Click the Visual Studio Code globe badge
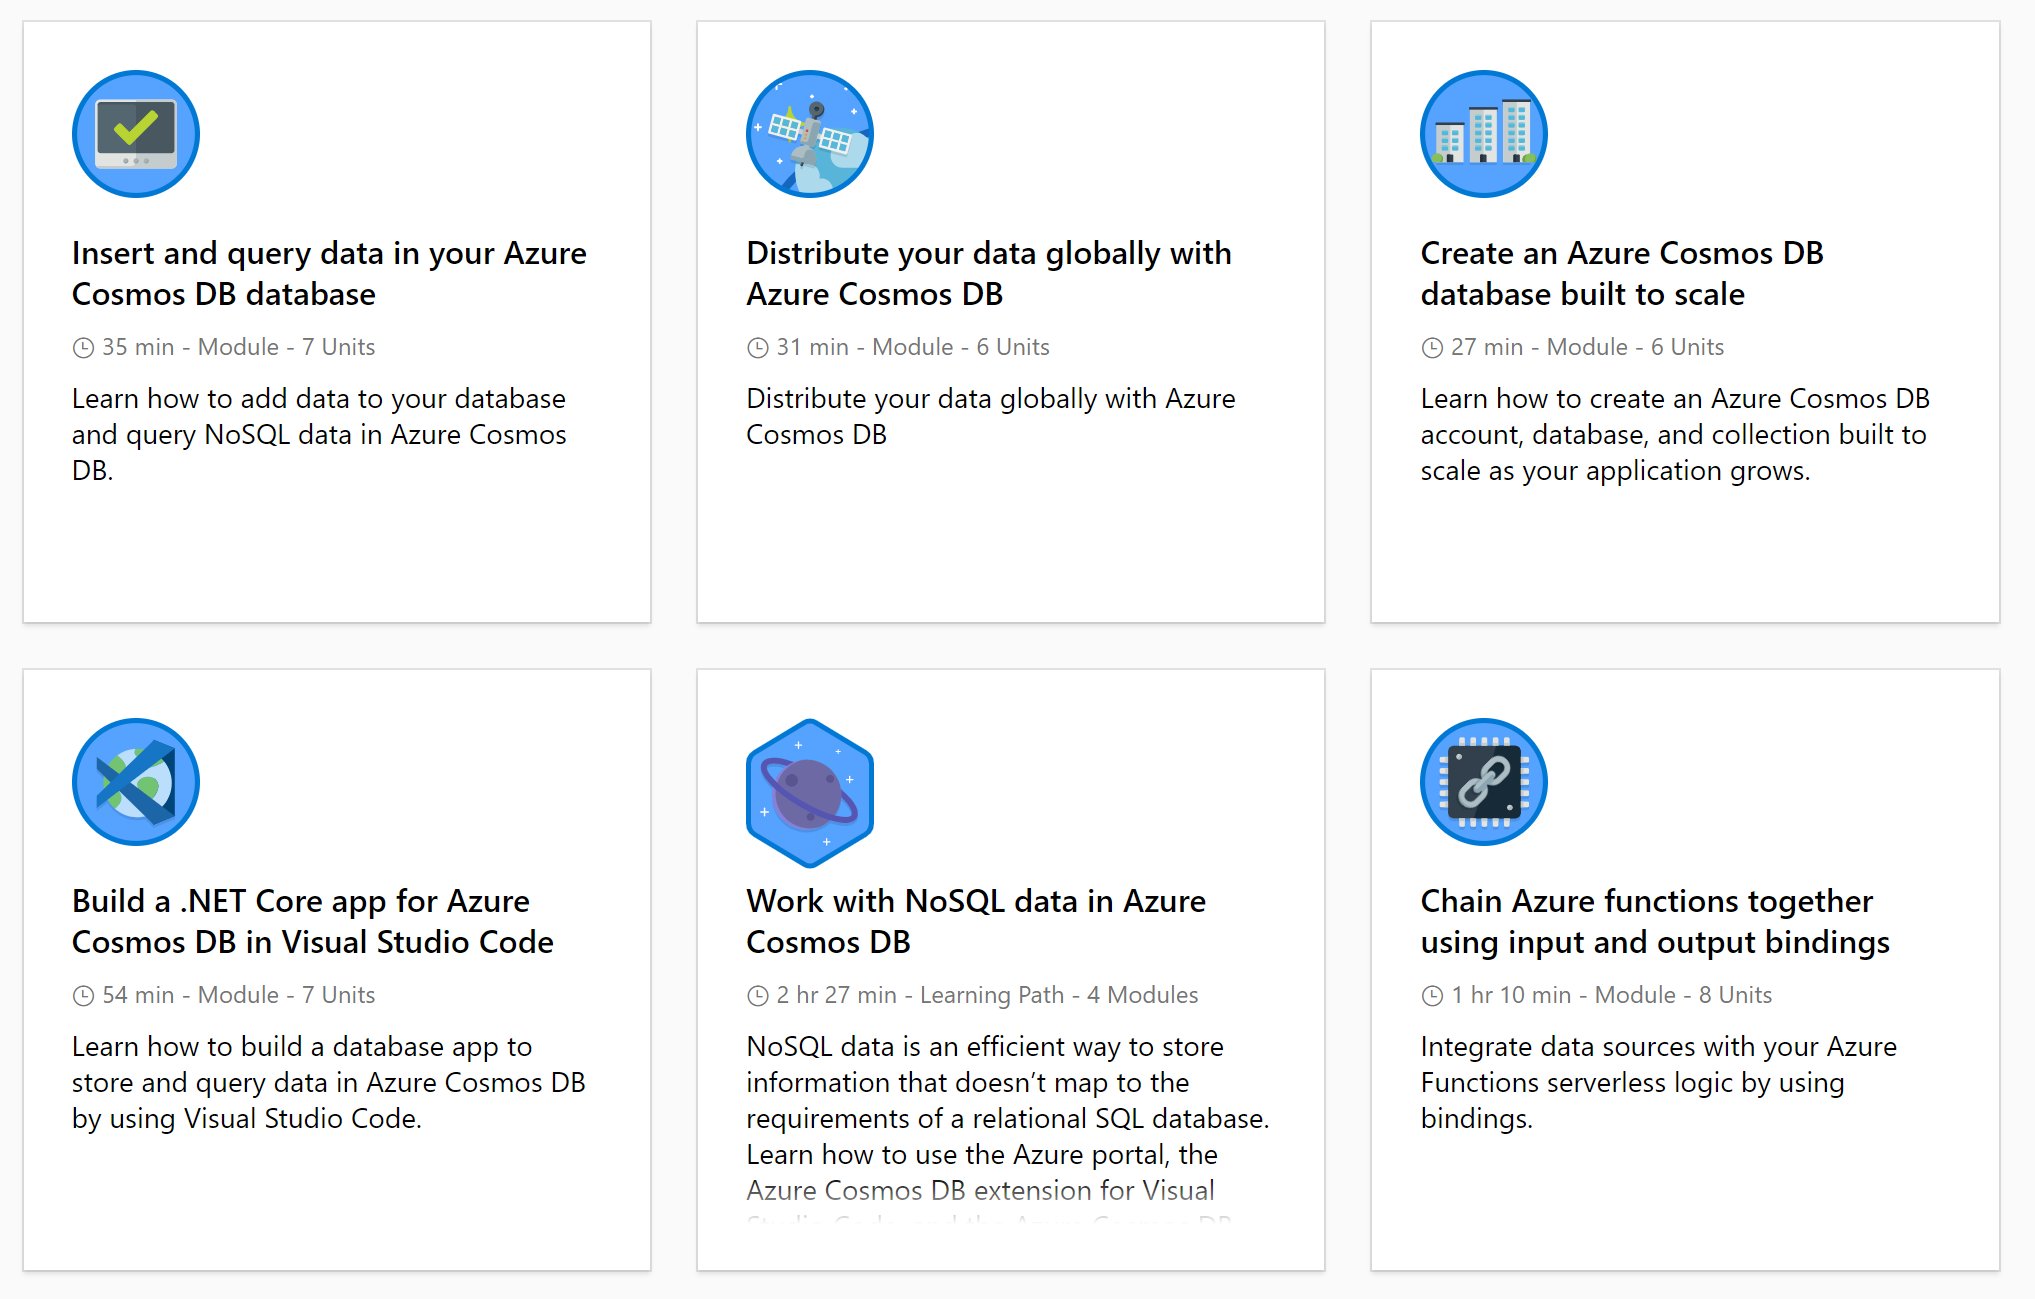 [136, 782]
